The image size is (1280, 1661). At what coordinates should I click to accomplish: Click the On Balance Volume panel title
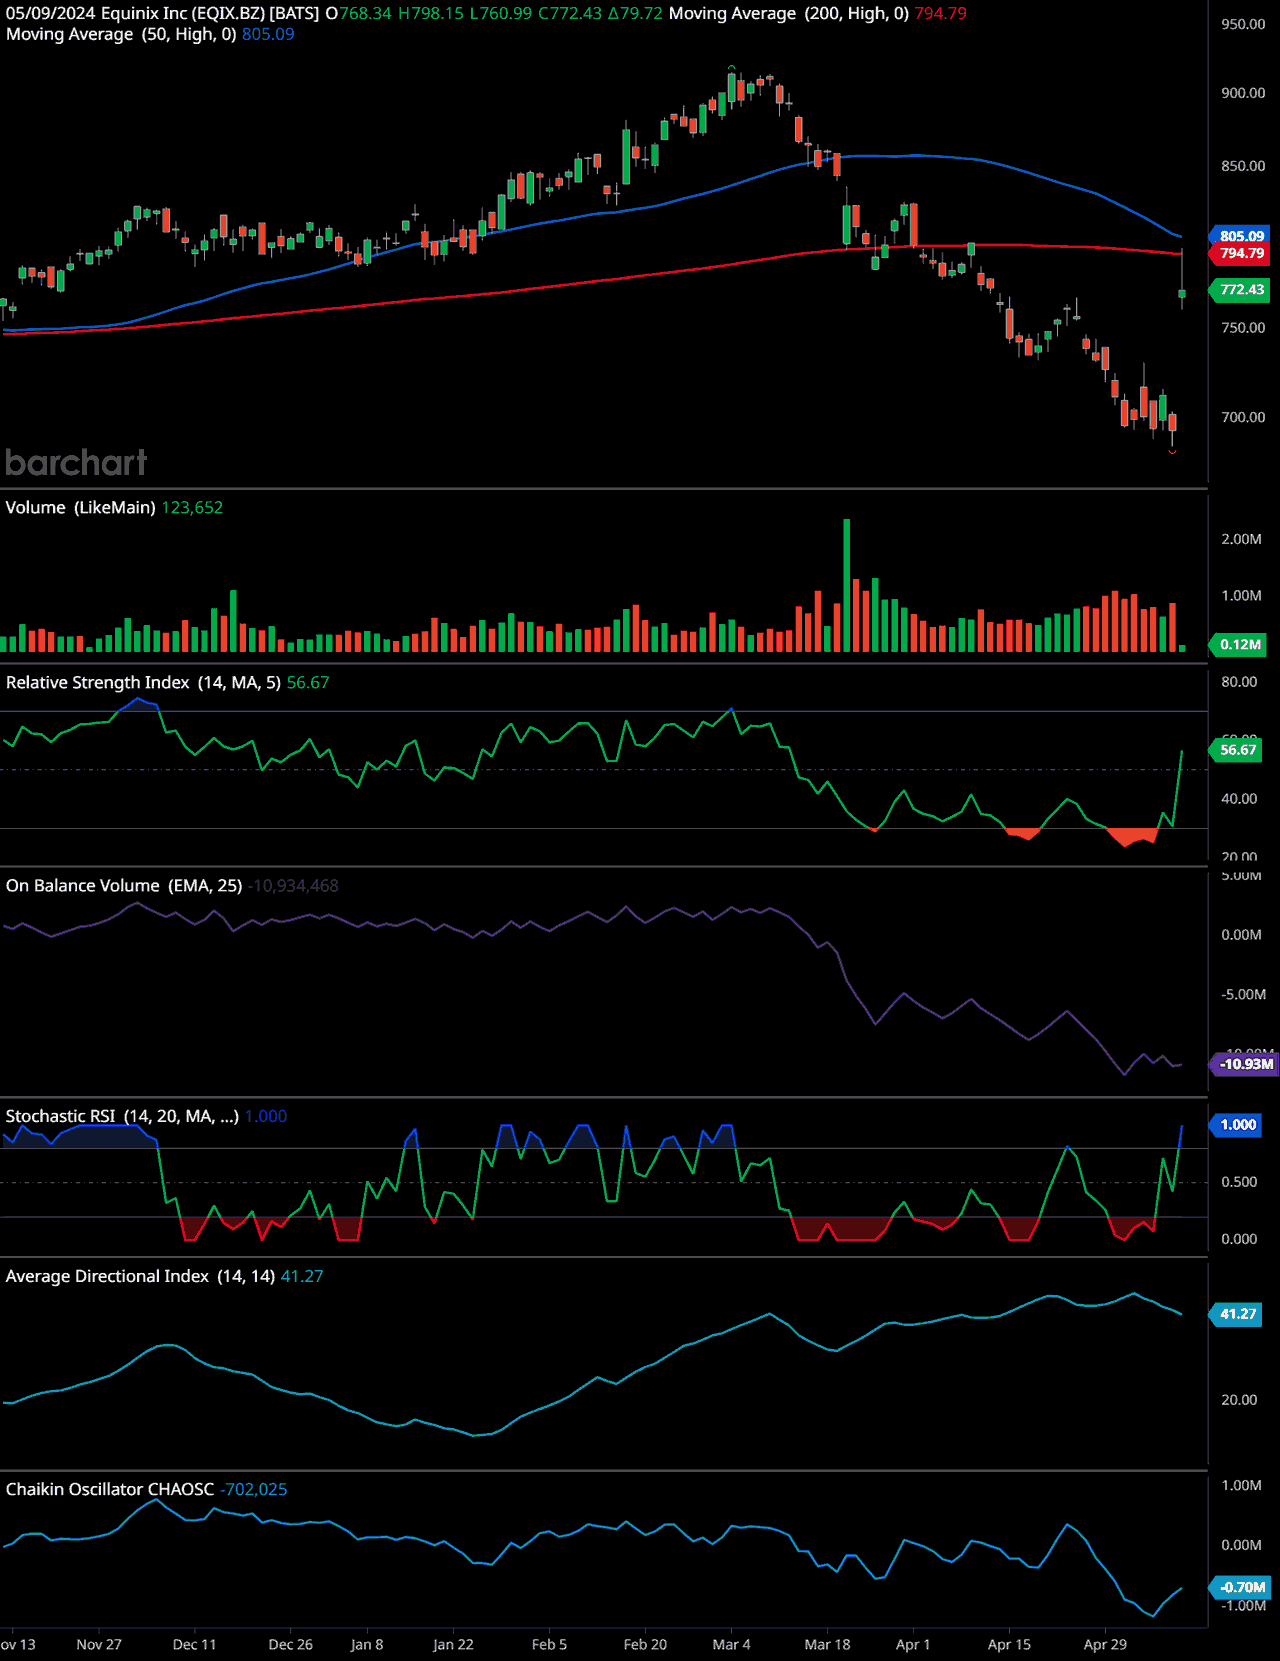click(82, 886)
